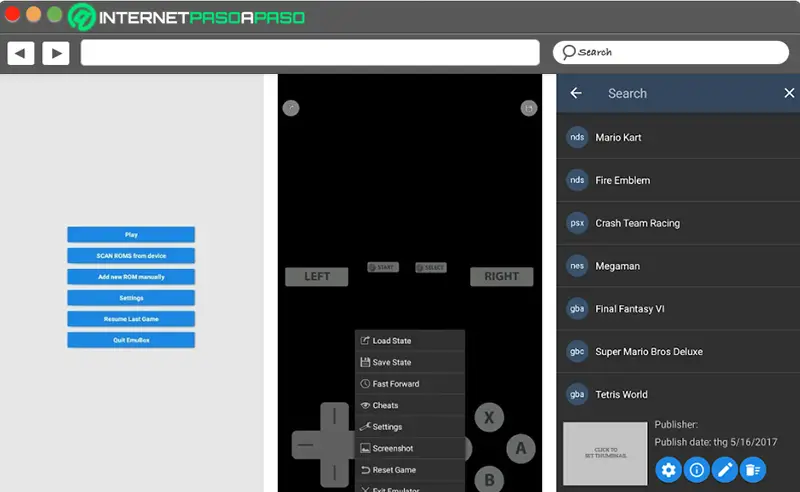Click the nds badge beside Mario Kart

click(x=577, y=137)
